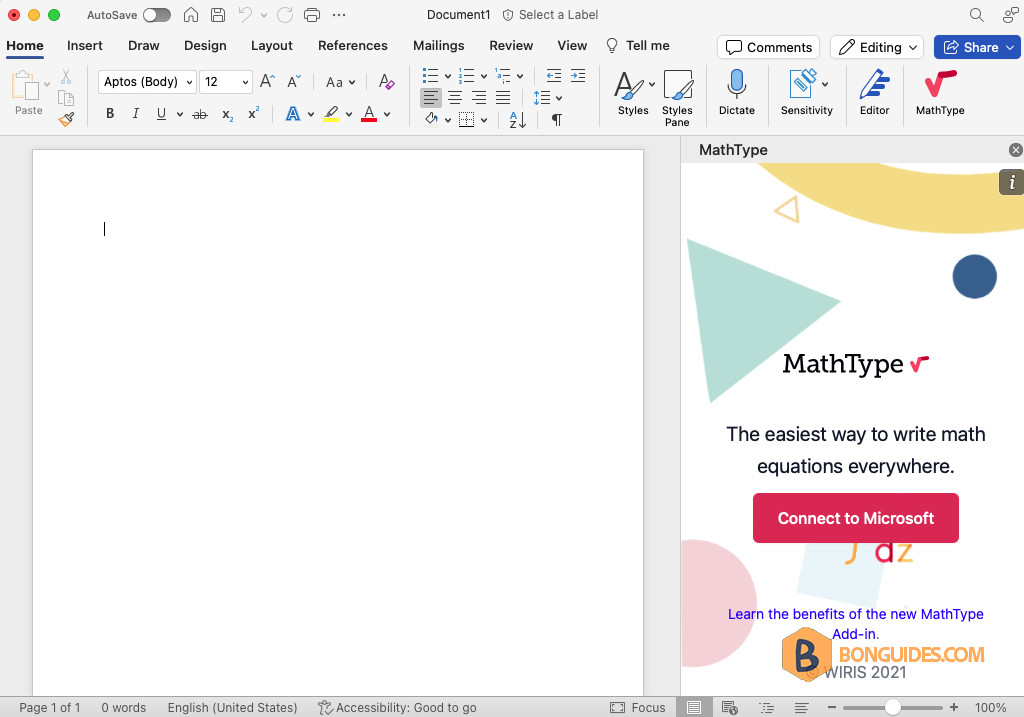Click the Home icon in title bar
The width and height of the screenshot is (1024, 717).
tap(191, 14)
